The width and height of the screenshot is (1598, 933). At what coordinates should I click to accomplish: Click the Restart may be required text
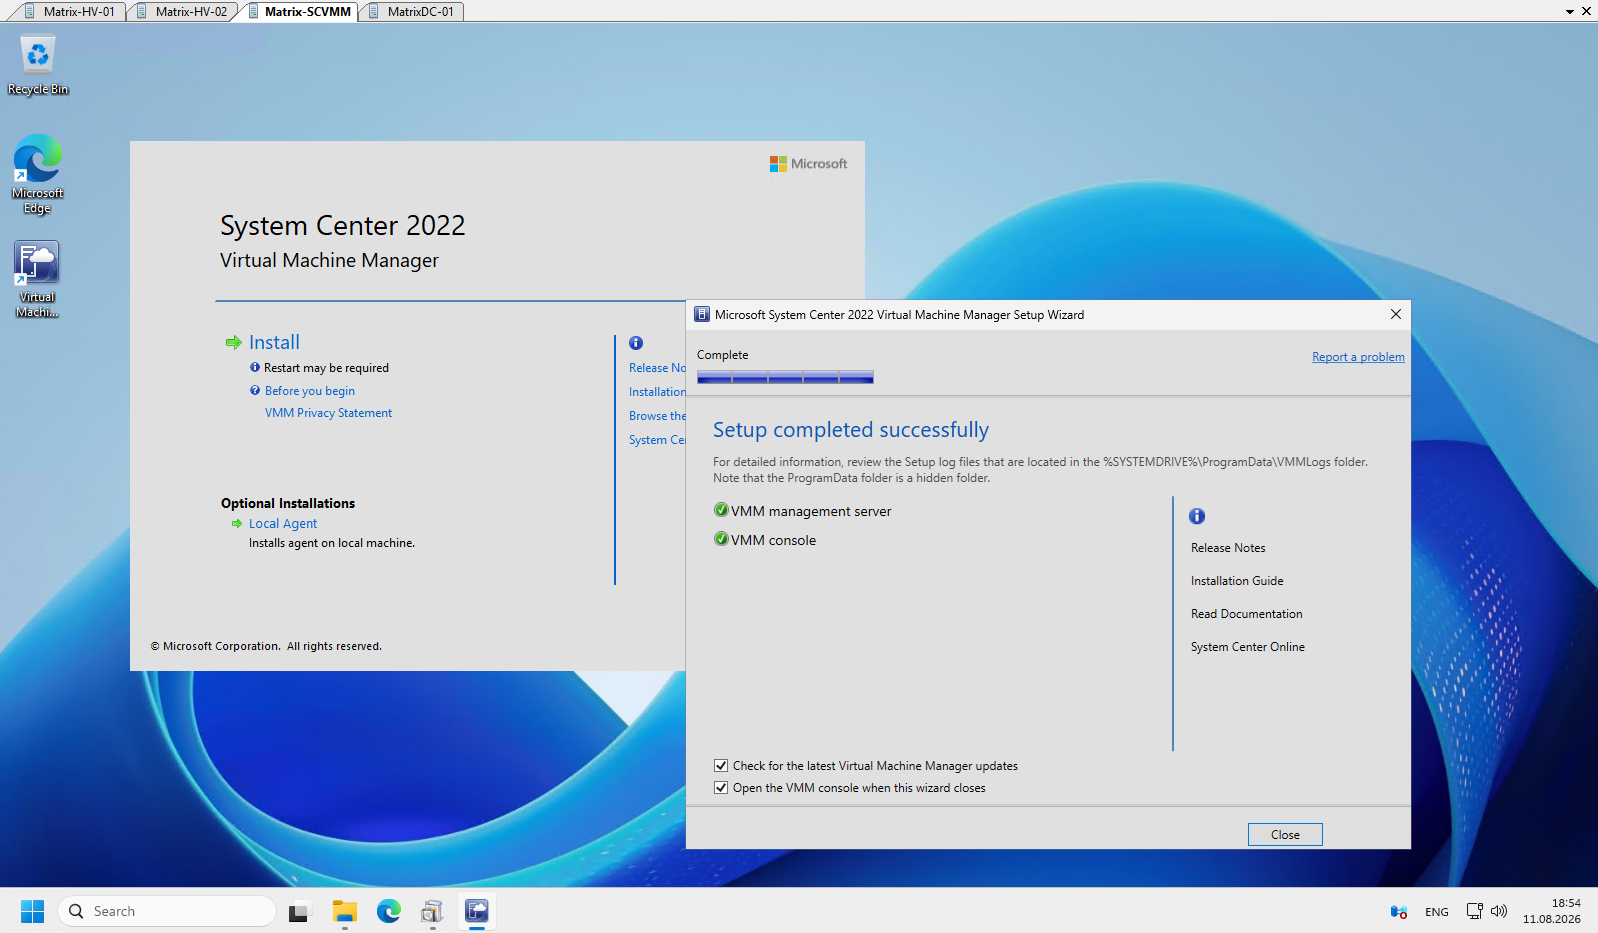326,368
